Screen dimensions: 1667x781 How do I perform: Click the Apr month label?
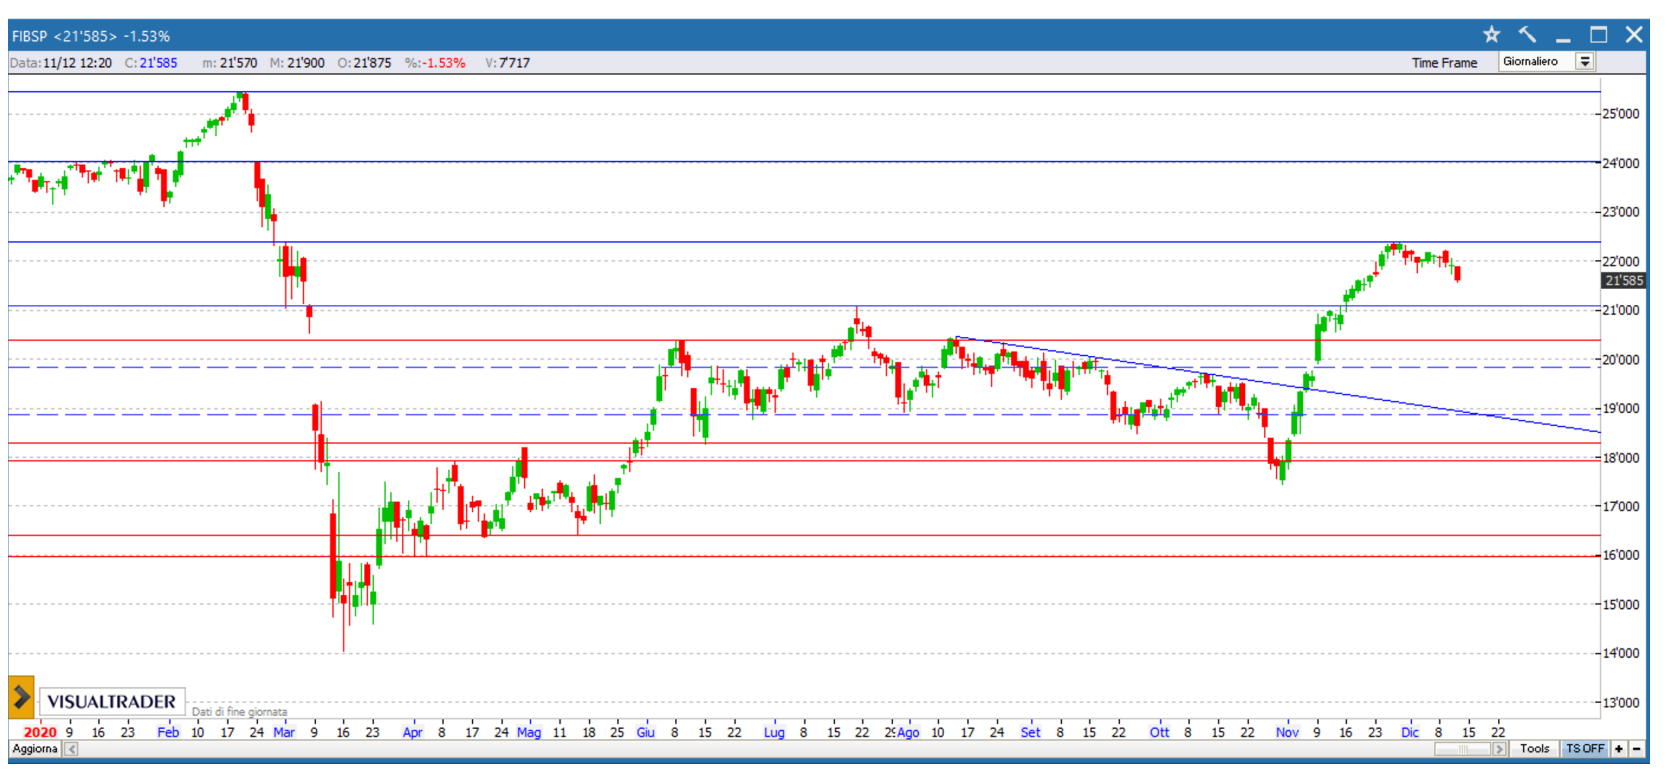click(412, 732)
